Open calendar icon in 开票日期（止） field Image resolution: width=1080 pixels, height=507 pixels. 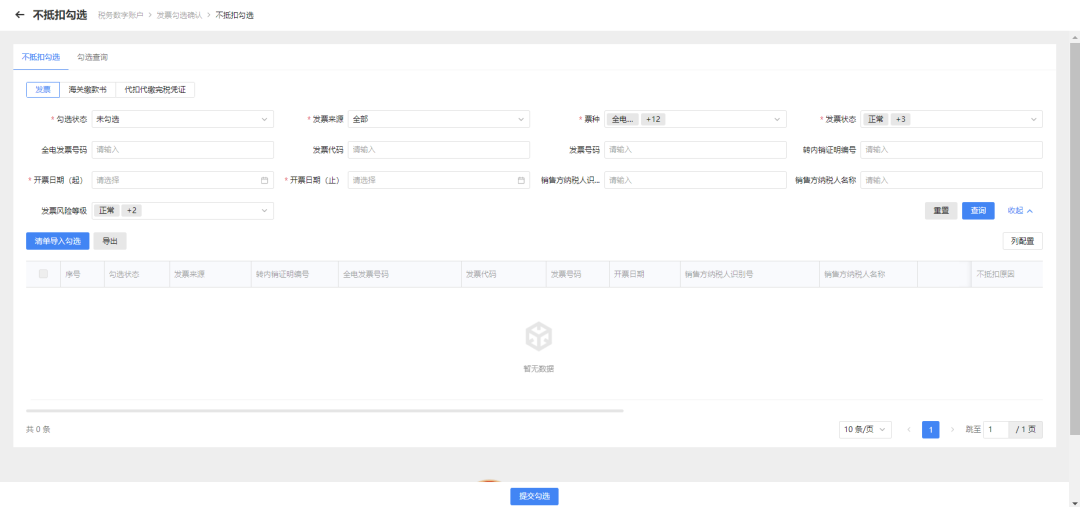pos(521,180)
